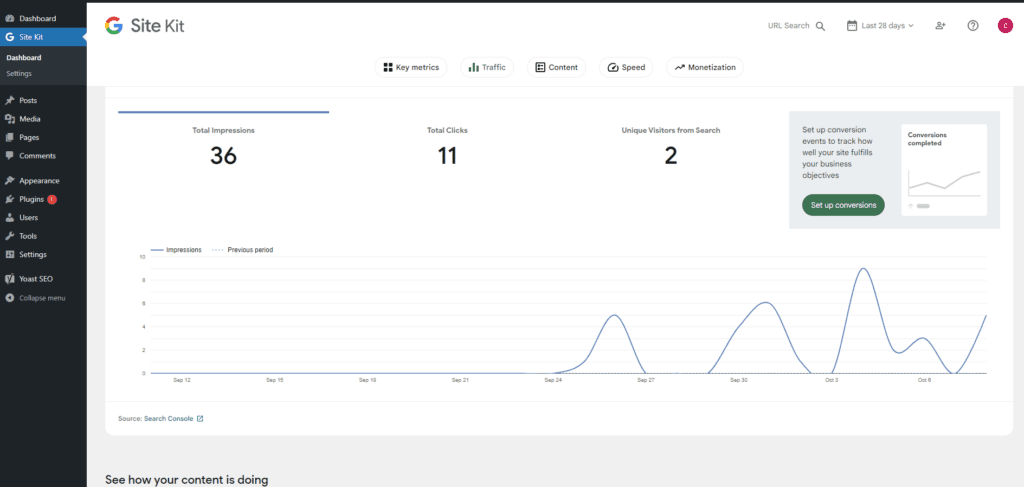Viewport: 1024px width, 487px height.
Task: Click the Conversions completed preview card
Action: (944, 170)
